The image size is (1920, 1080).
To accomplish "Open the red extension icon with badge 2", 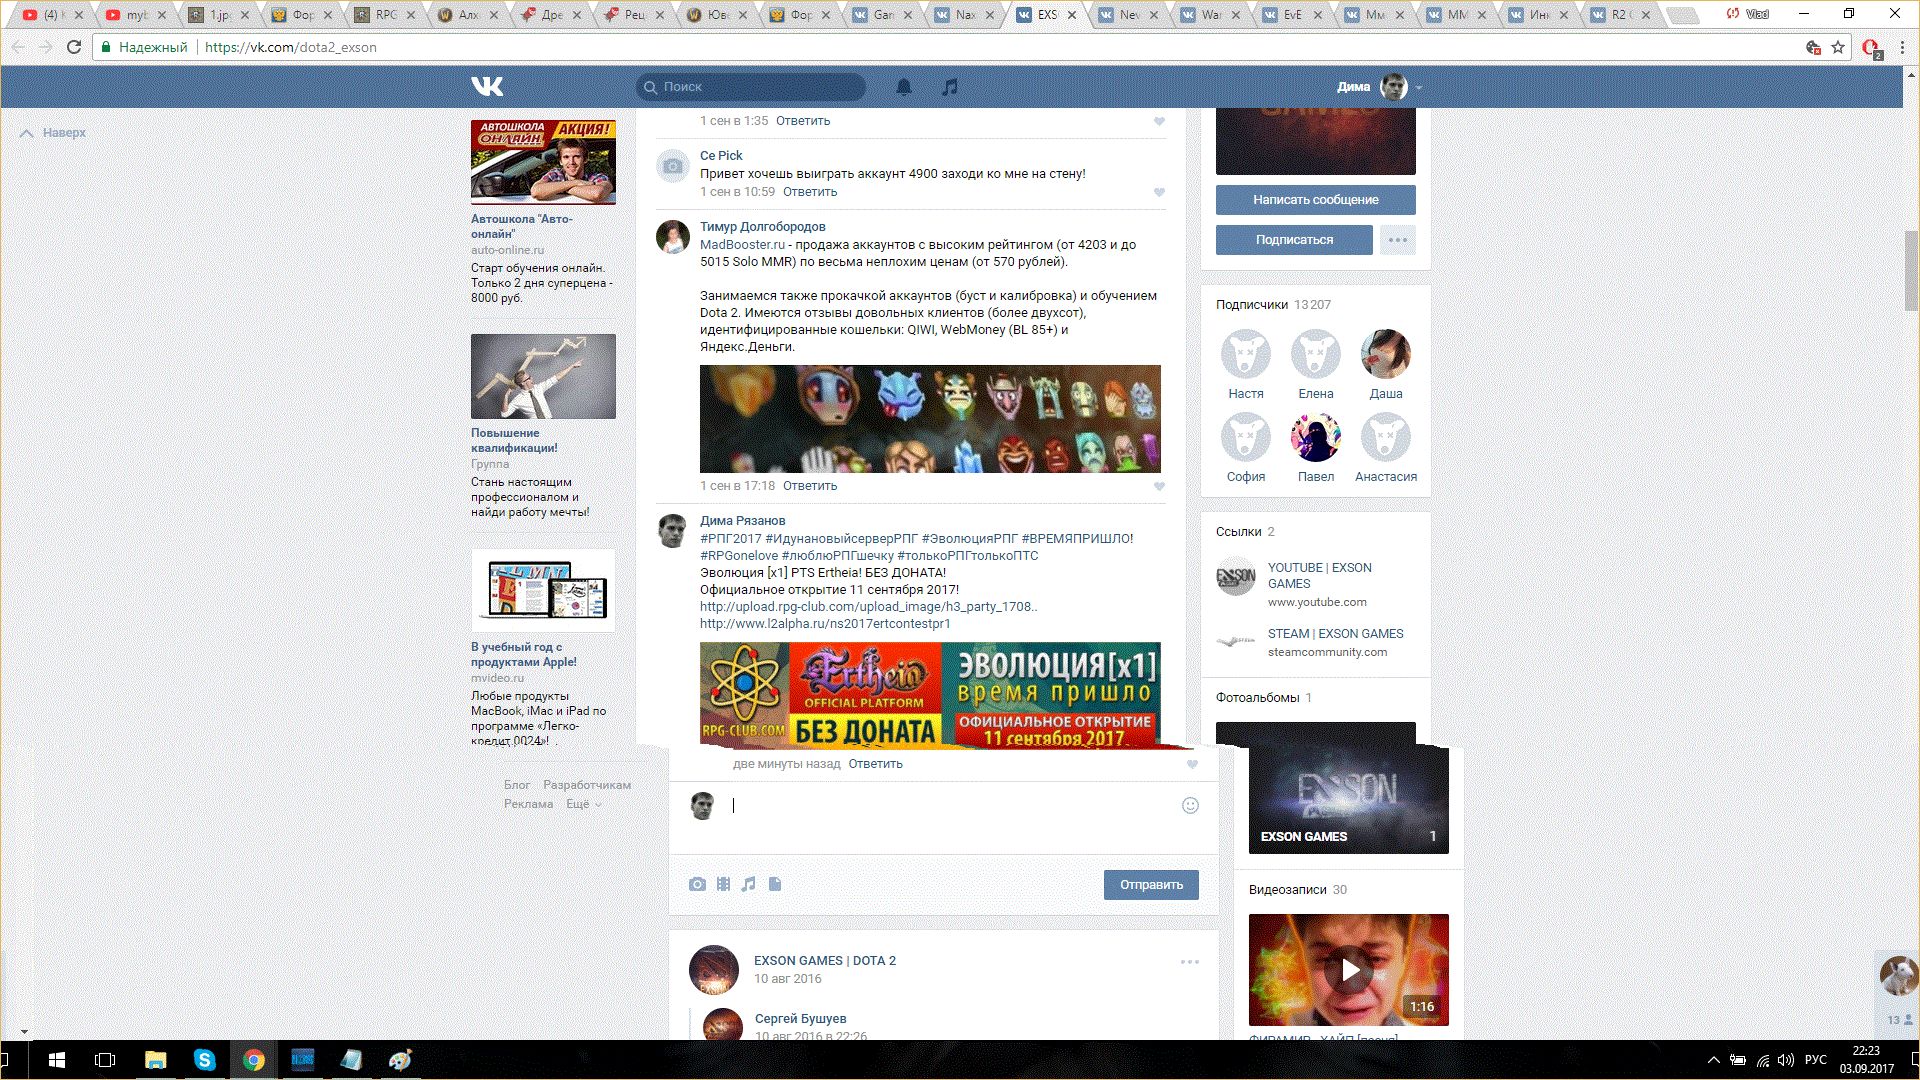I will tap(1870, 47).
